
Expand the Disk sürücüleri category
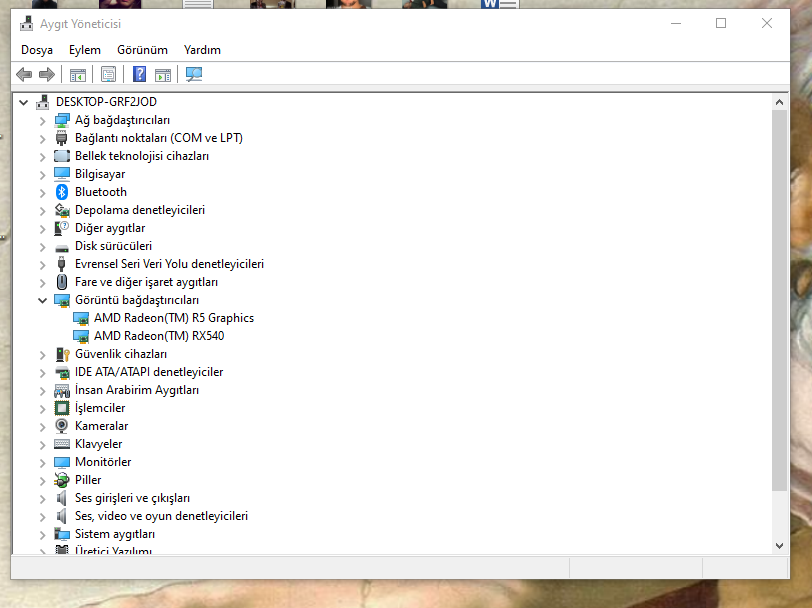point(42,246)
